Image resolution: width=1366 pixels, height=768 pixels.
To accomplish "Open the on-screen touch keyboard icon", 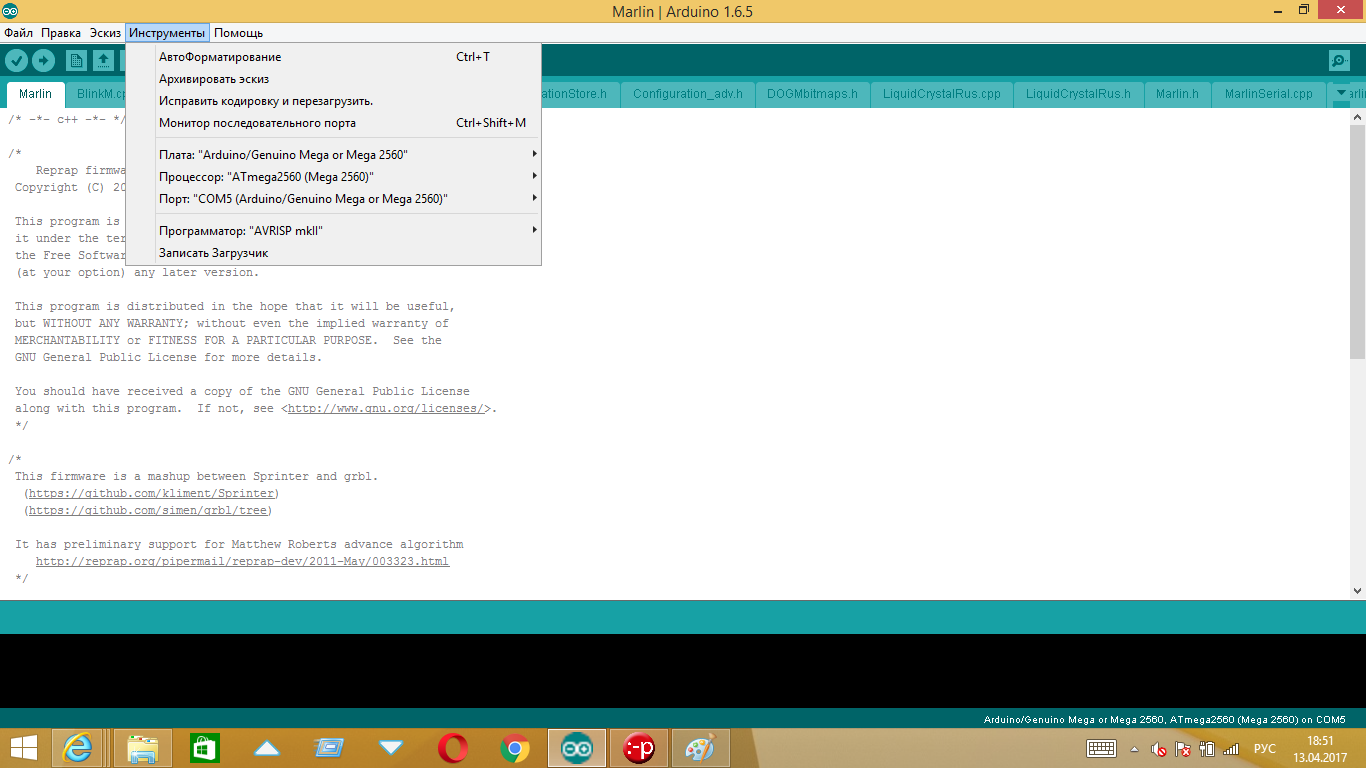I will [1101, 748].
